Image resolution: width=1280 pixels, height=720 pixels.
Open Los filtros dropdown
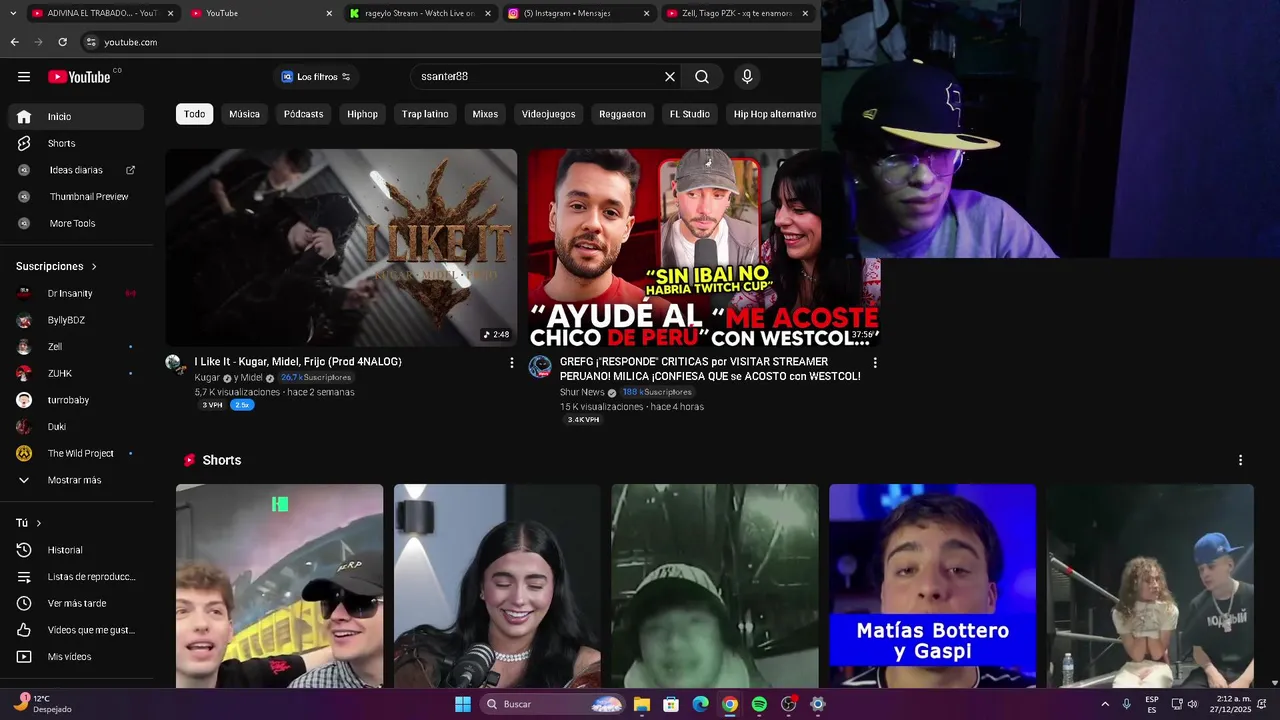click(x=316, y=77)
